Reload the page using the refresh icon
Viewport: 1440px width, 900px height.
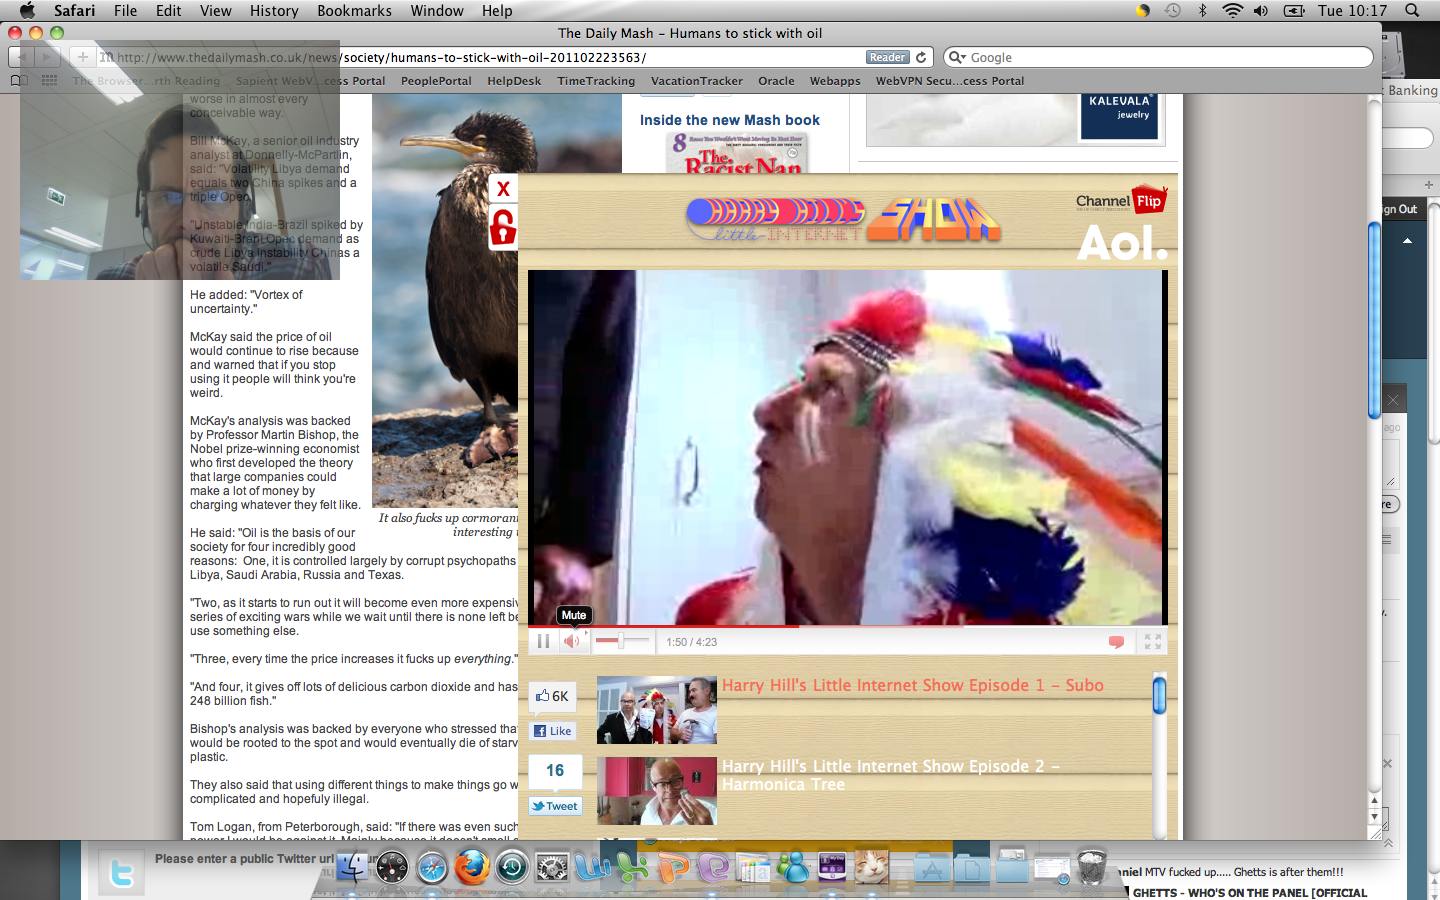click(922, 57)
